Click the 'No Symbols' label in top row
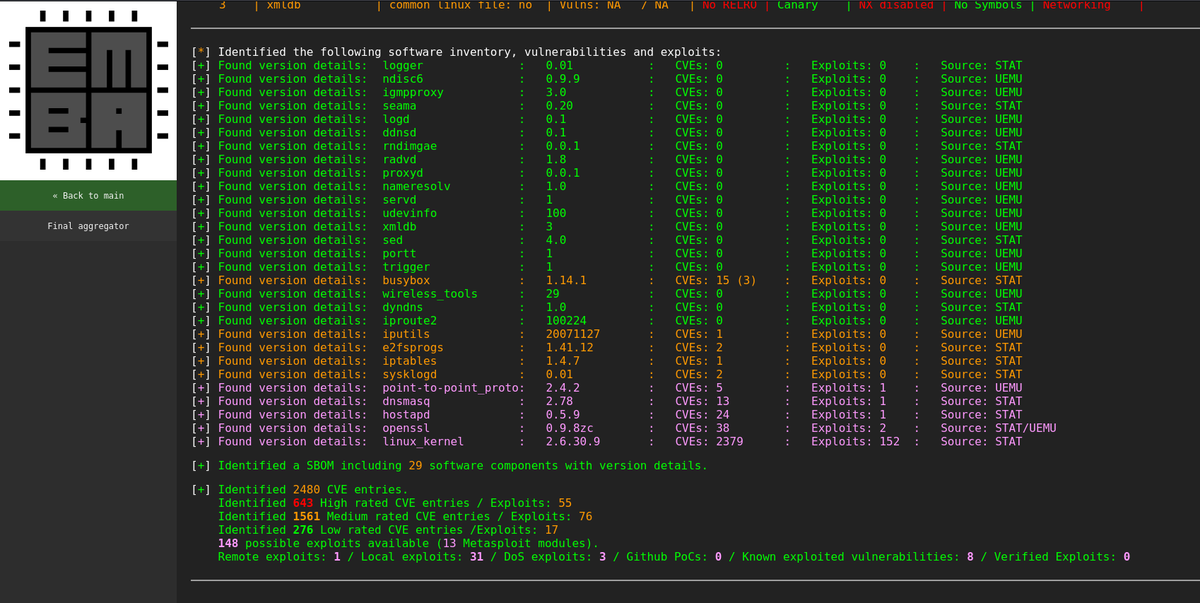 988,5
